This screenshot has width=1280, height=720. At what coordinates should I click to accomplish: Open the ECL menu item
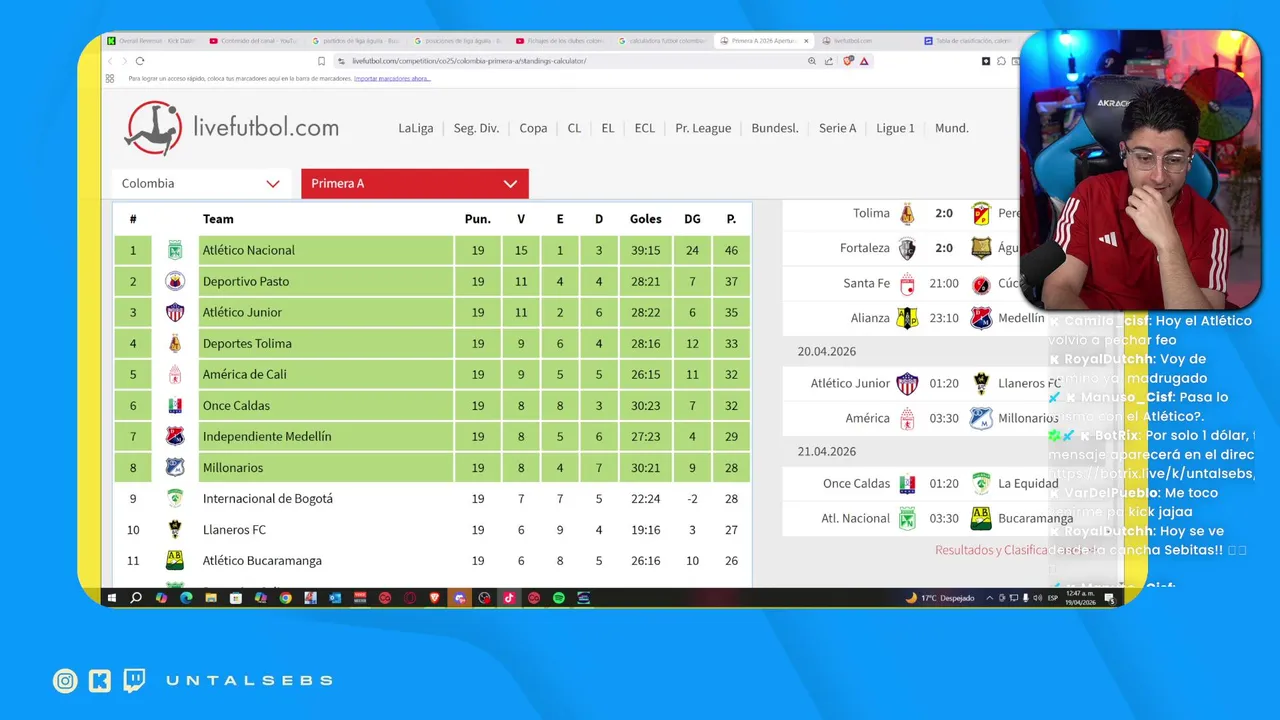click(645, 128)
